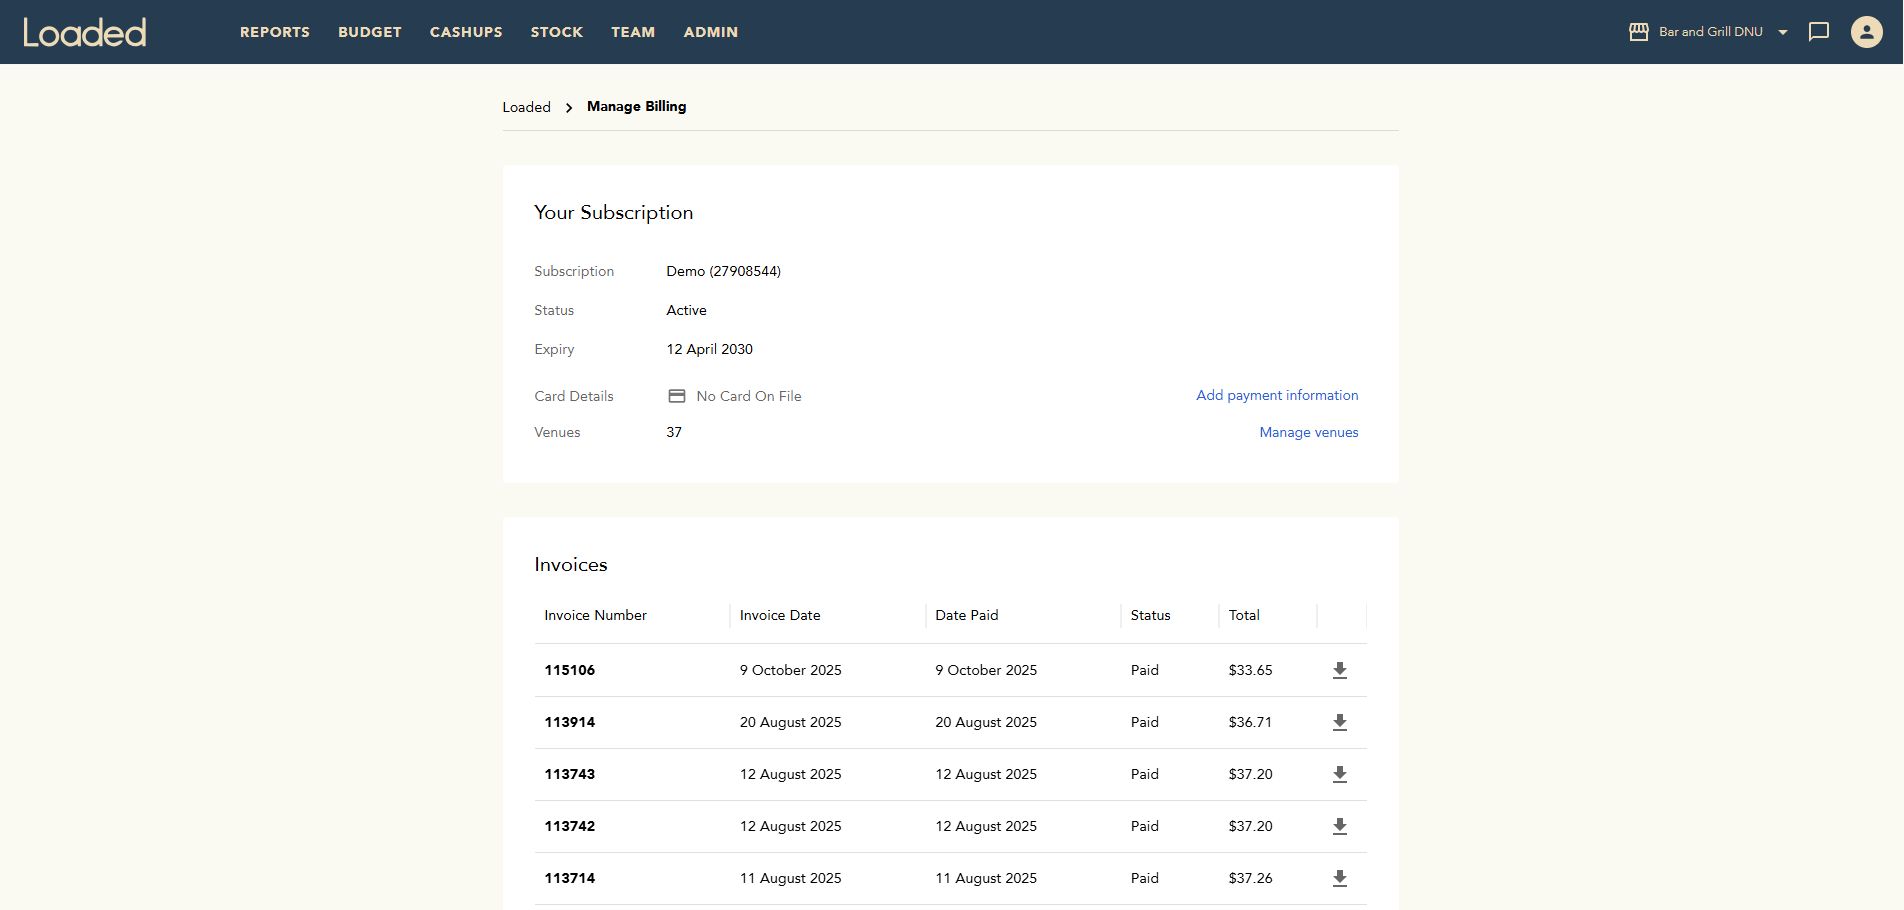Screen dimensions: 1904x910
Task: Select invoice number 113914
Action: pos(570,722)
